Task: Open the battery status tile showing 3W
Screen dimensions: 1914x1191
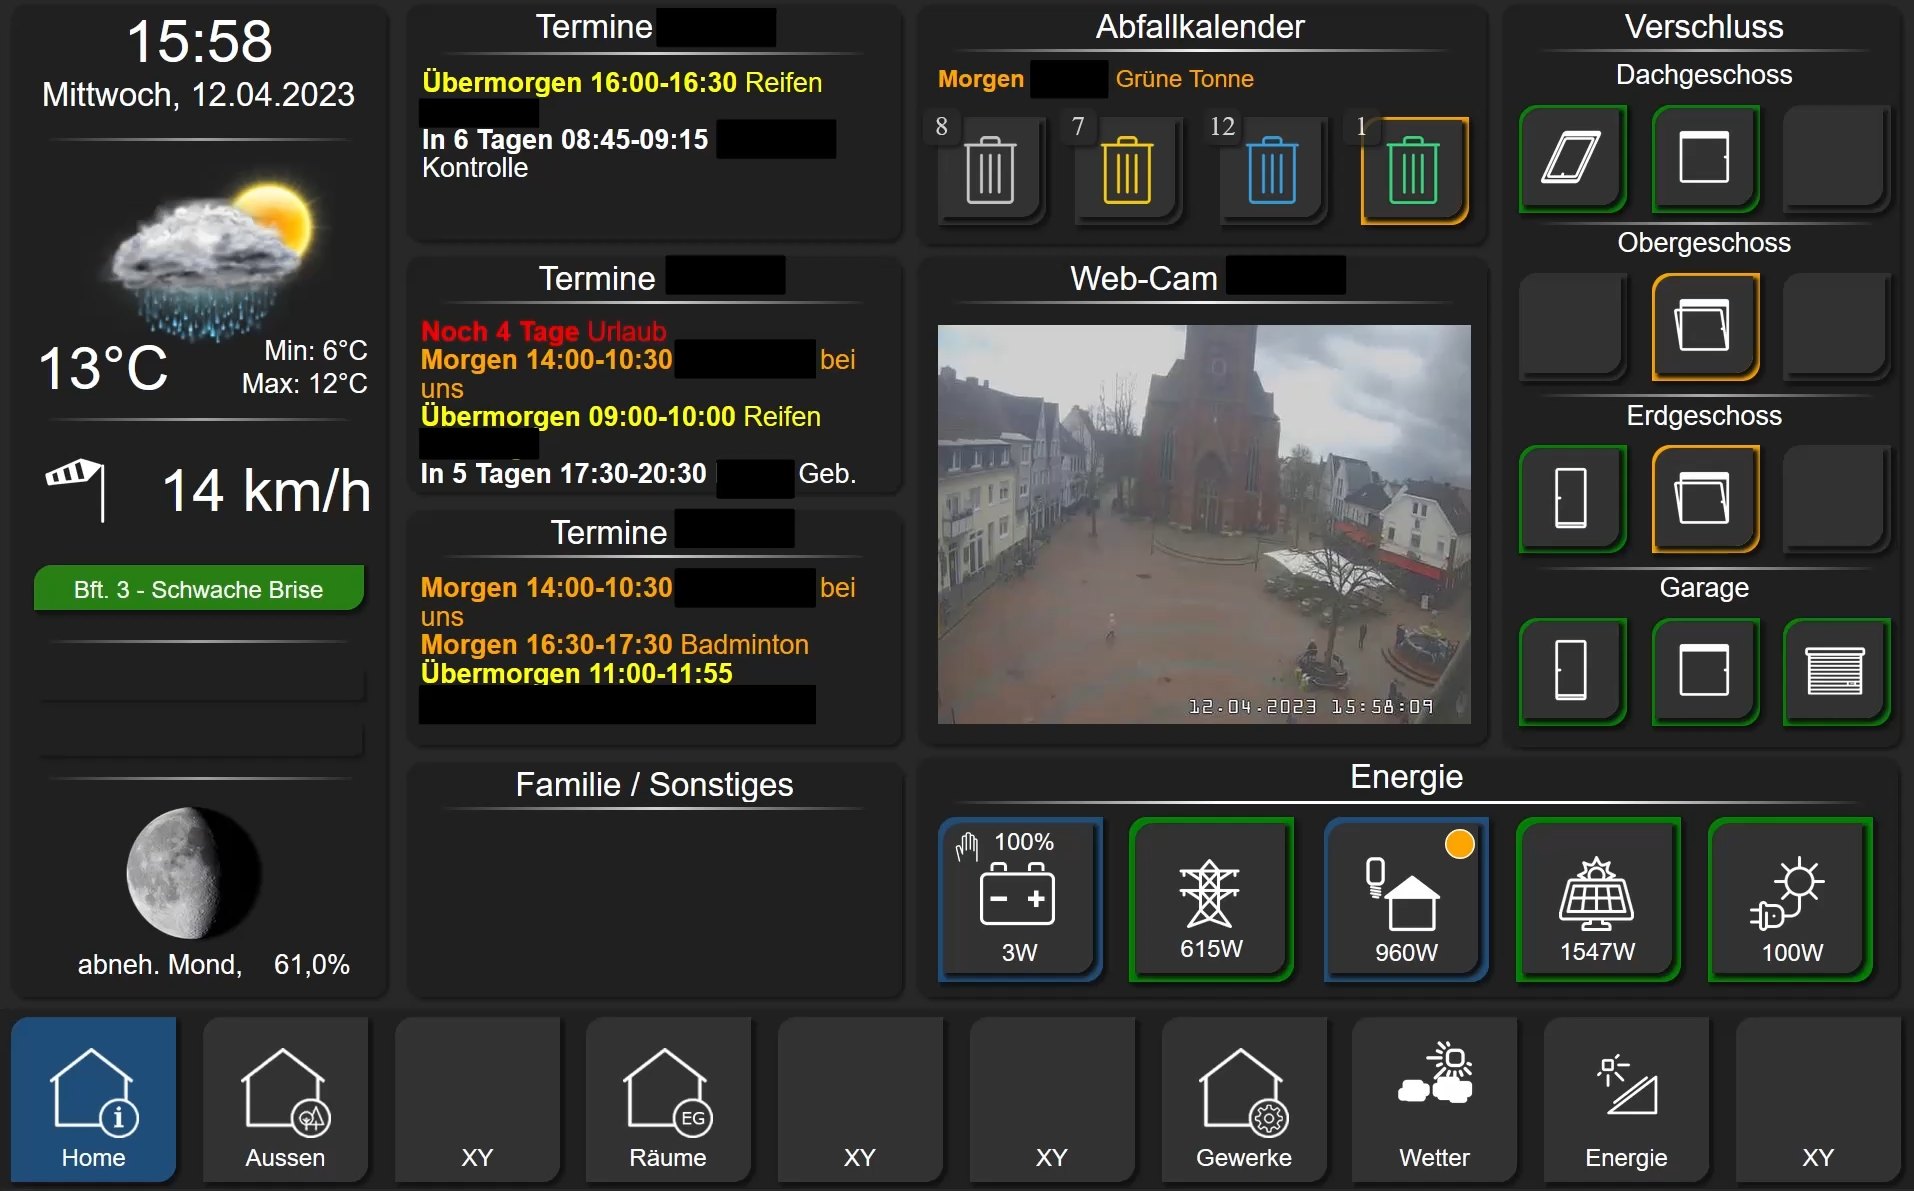Action: 1019,898
